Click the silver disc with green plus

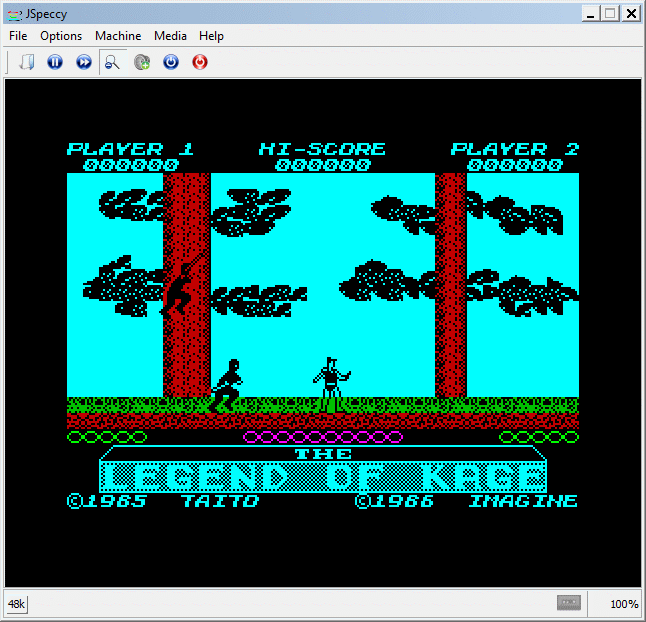142,62
